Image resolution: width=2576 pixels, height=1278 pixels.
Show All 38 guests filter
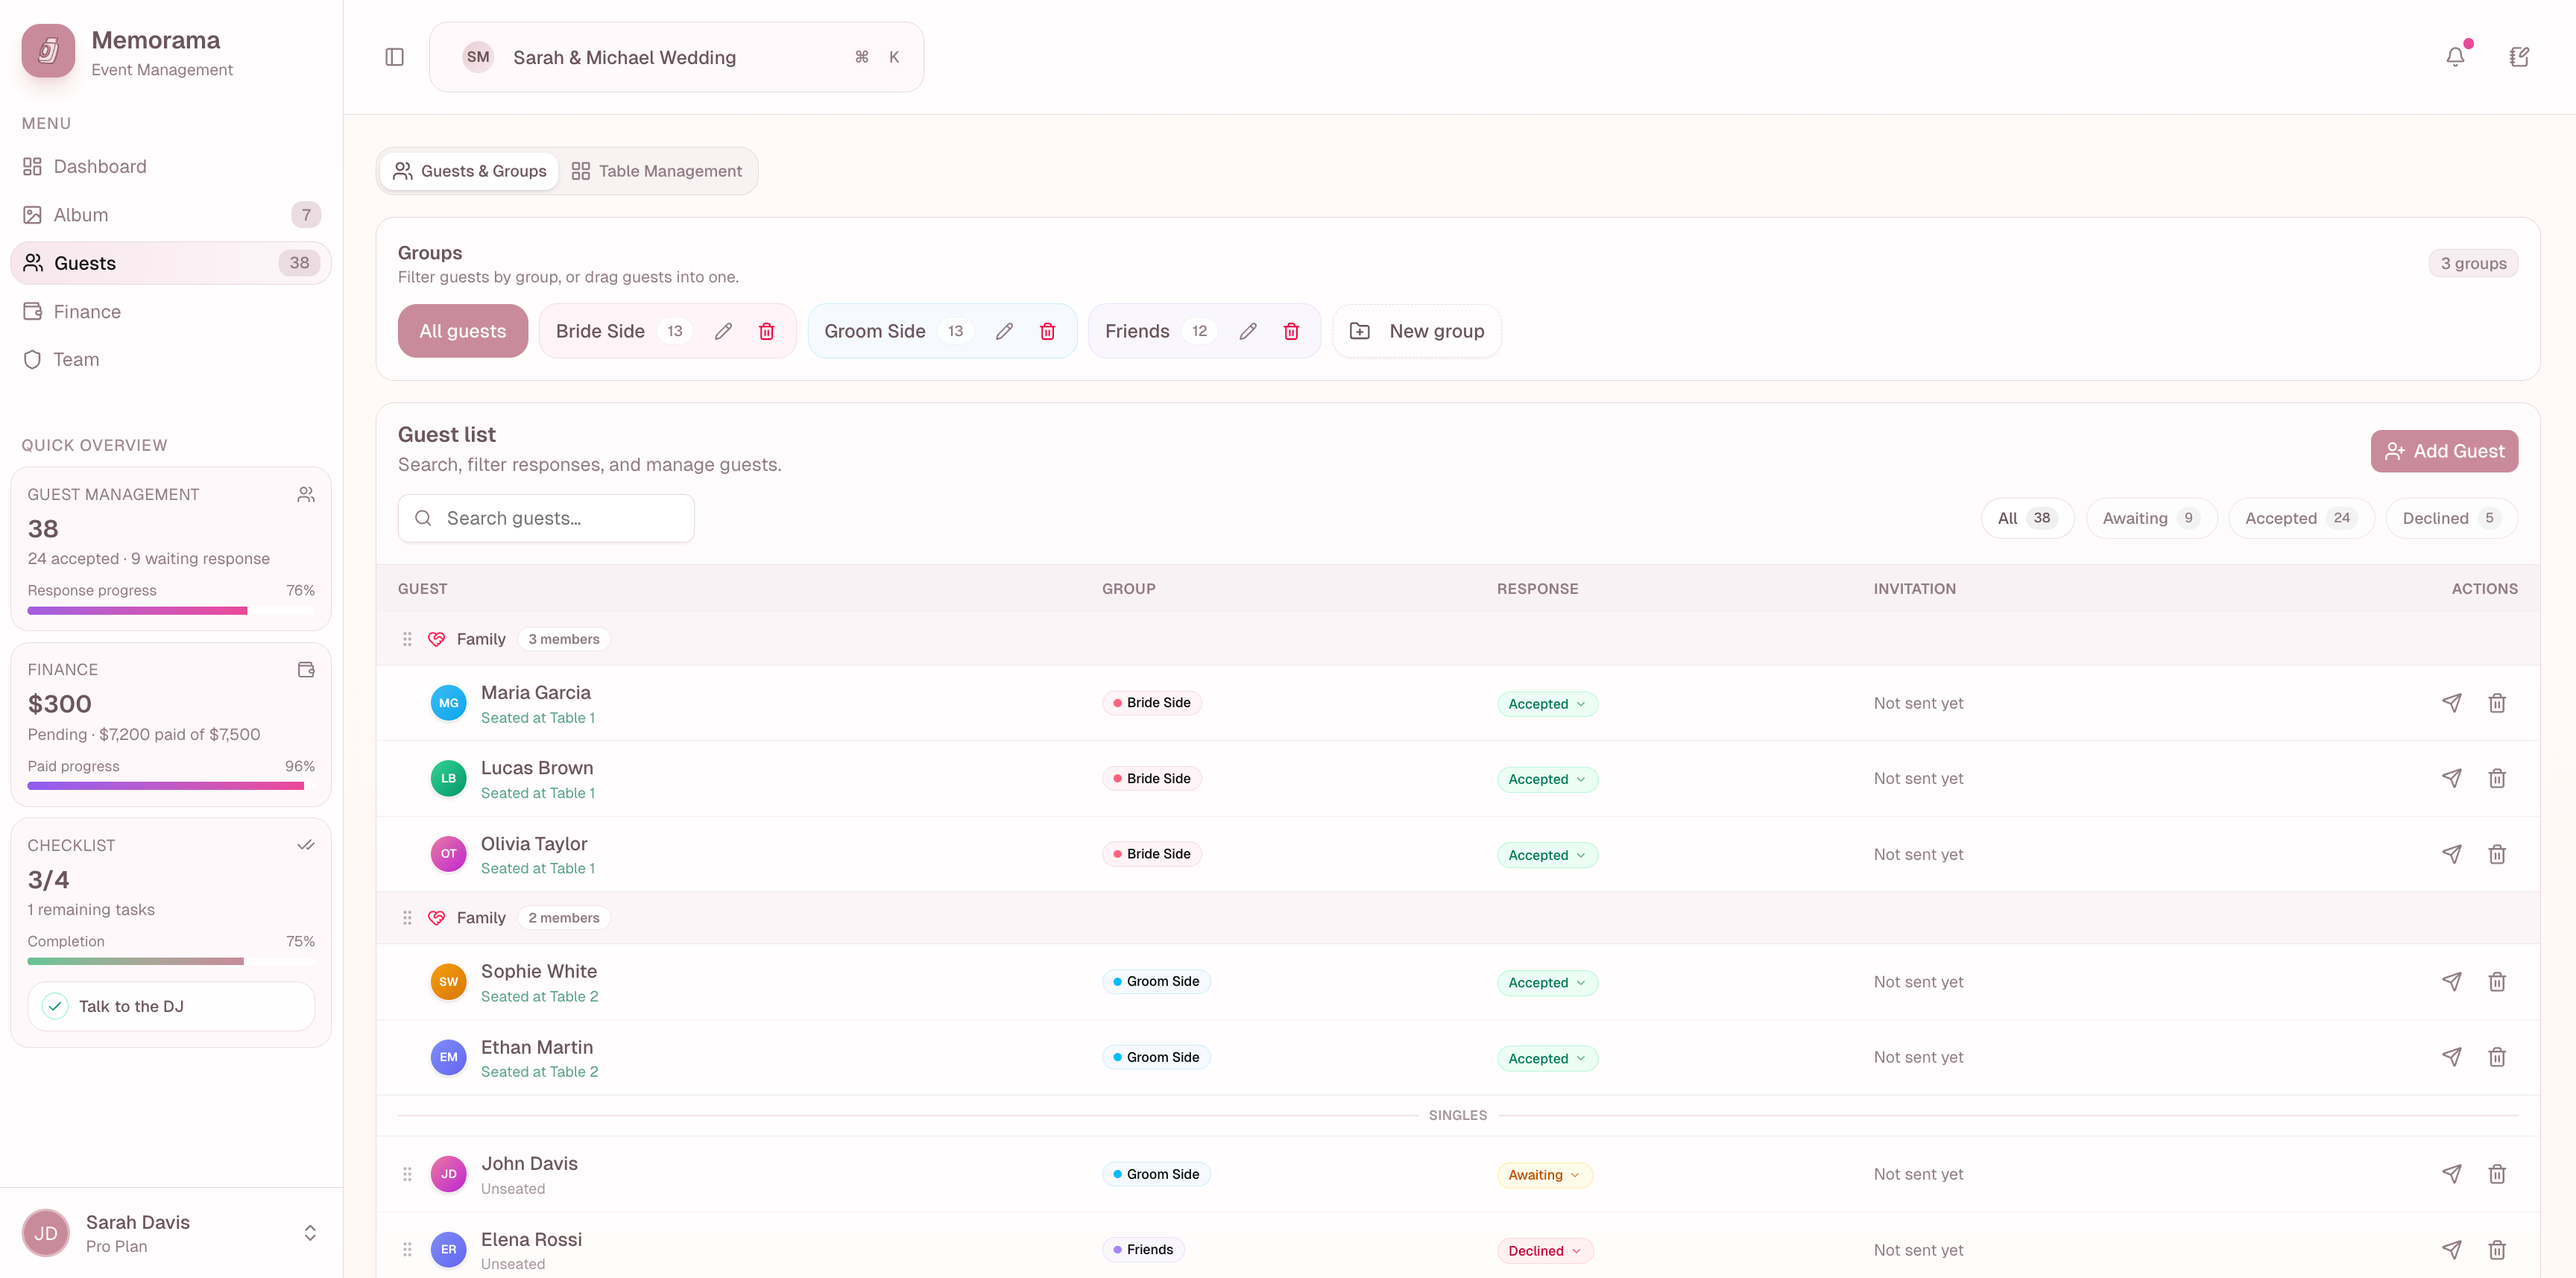point(2027,518)
